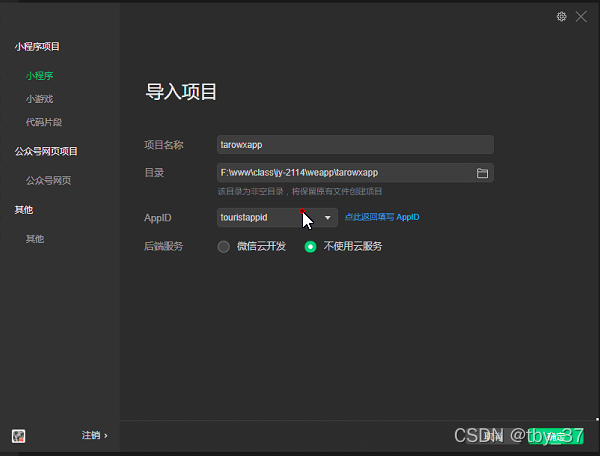The height and width of the screenshot is (456, 600).
Task: Focus the 目录 path input field
Action: tap(355, 173)
